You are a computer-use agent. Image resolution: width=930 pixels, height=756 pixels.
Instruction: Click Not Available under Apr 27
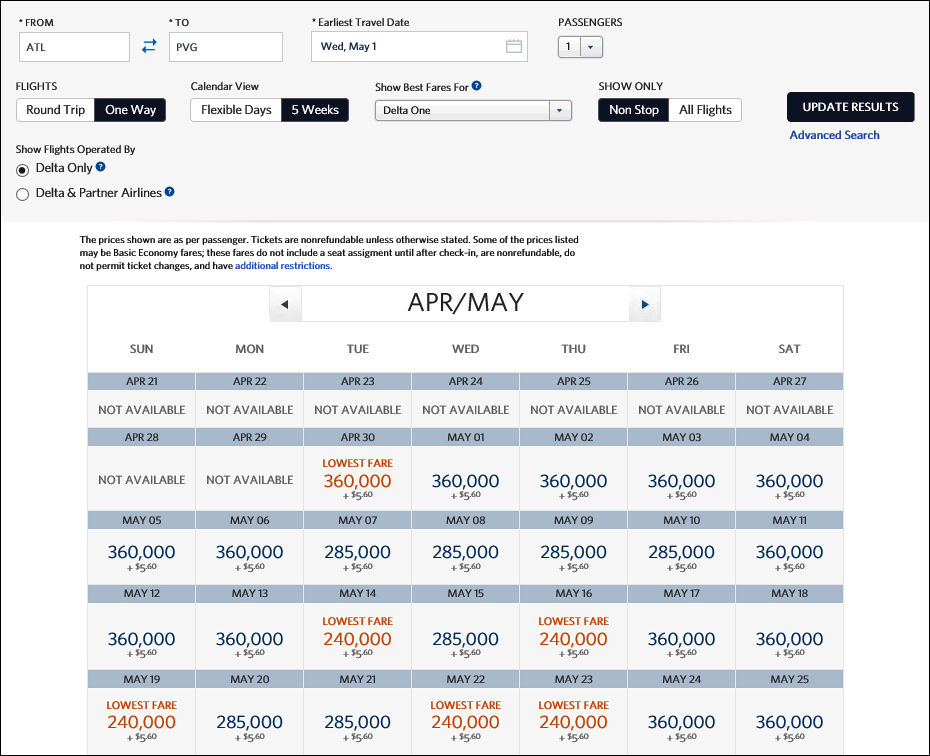789,410
